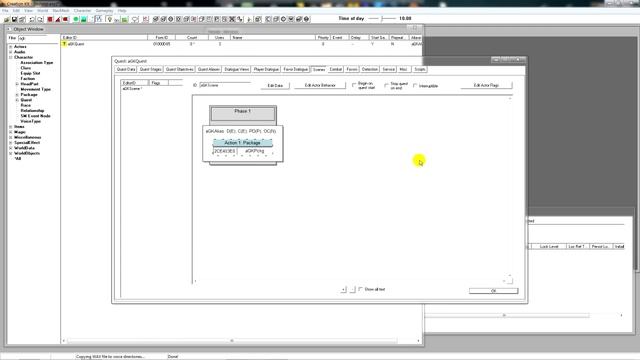Click the Edit Actor Behavior button
640x360 pixels.
tap(320, 85)
